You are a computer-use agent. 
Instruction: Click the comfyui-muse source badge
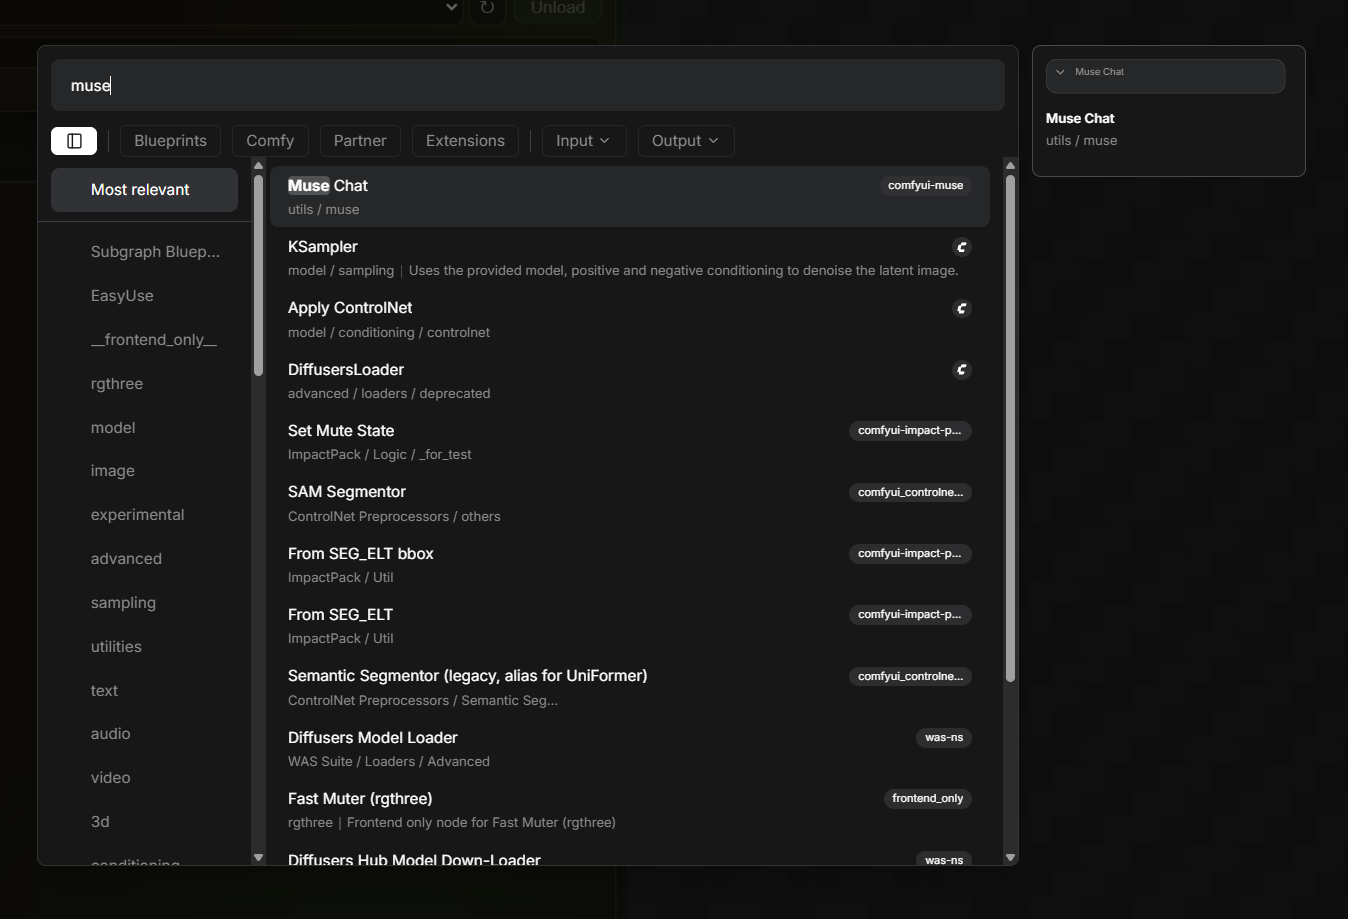[x=926, y=185]
